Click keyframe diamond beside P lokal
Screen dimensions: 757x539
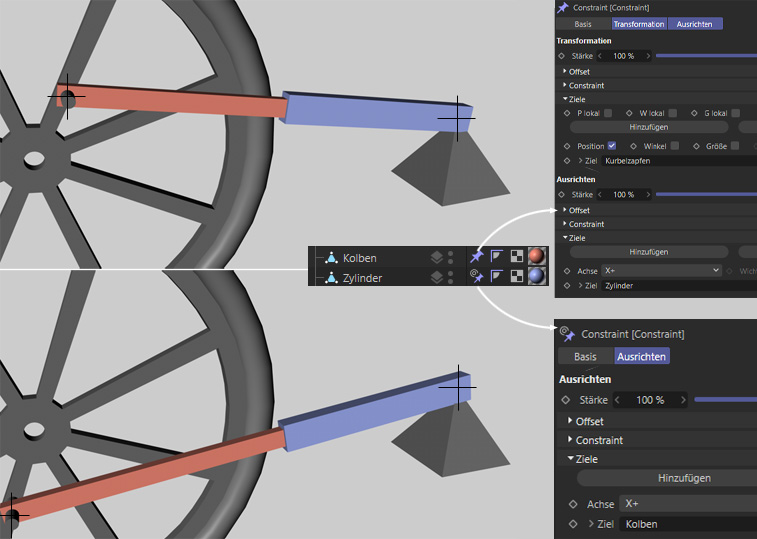tap(567, 113)
